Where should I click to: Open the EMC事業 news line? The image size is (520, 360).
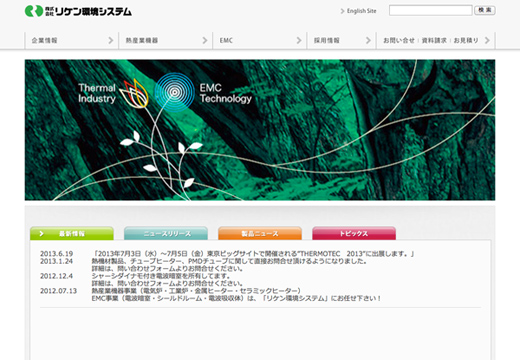236,298
